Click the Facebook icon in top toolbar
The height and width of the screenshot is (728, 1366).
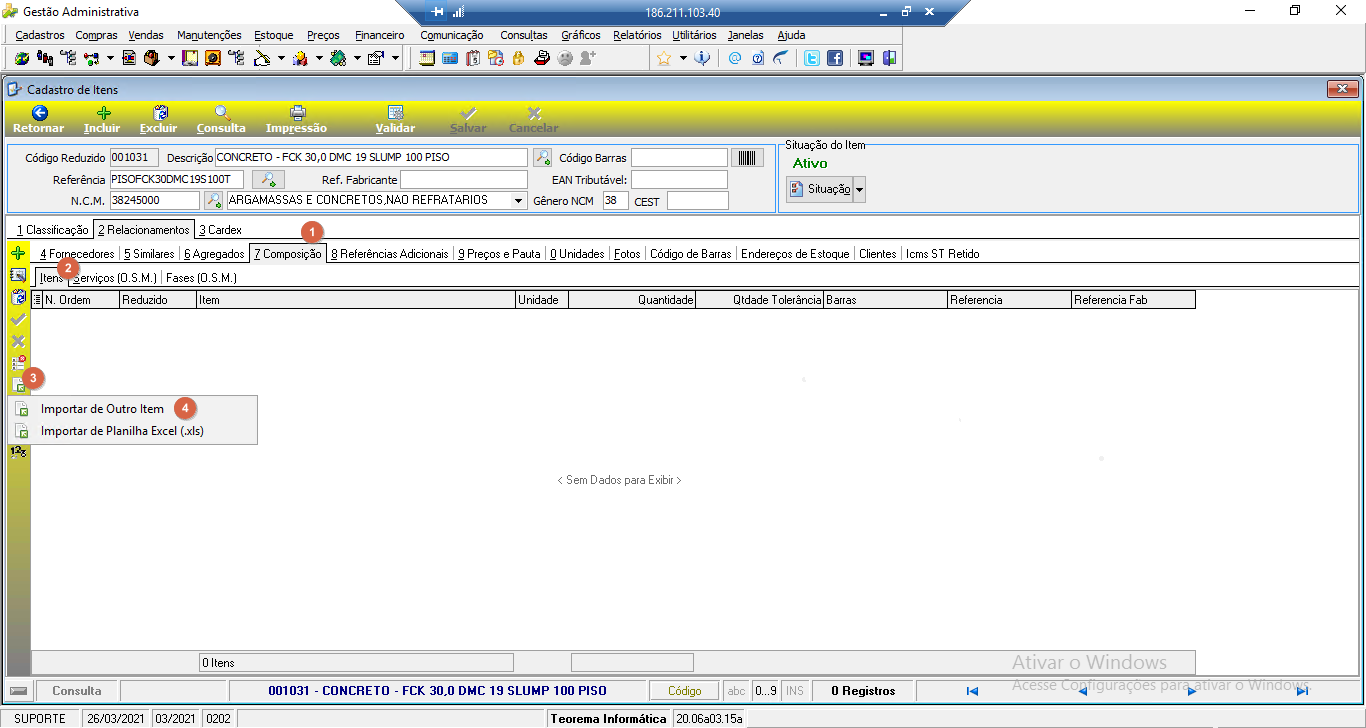click(834, 58)
